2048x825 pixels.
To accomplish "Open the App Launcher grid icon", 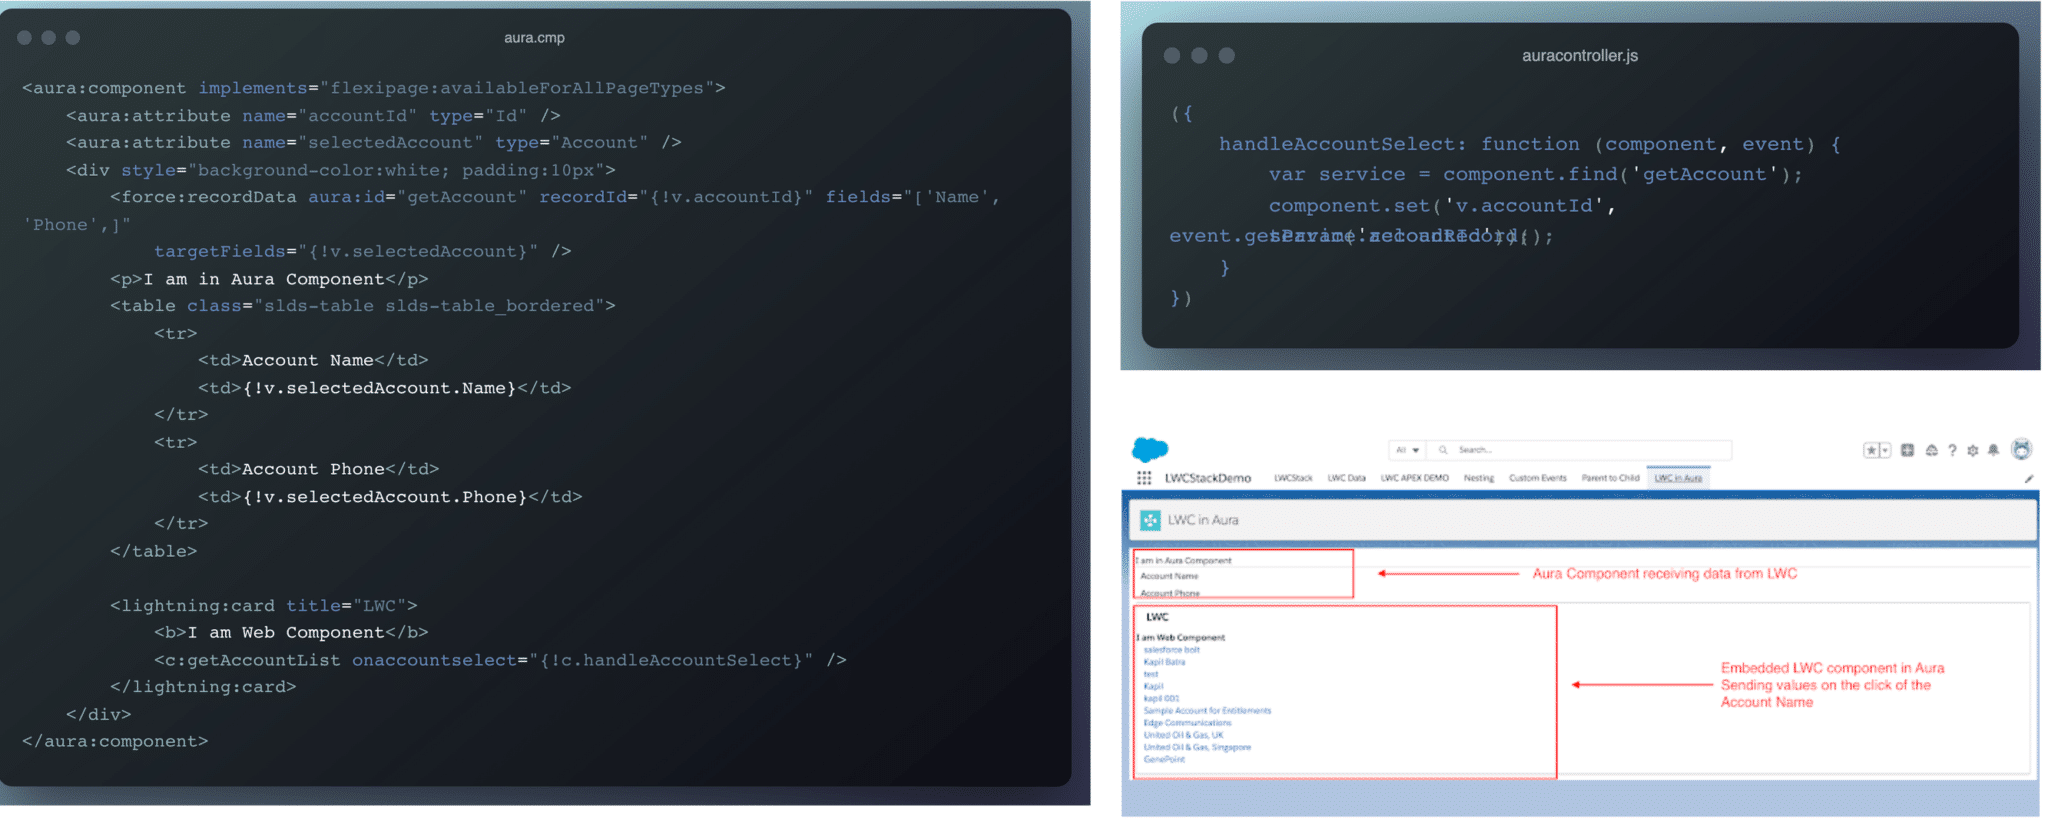I will pyautogui.click(x=1144, y=478).
